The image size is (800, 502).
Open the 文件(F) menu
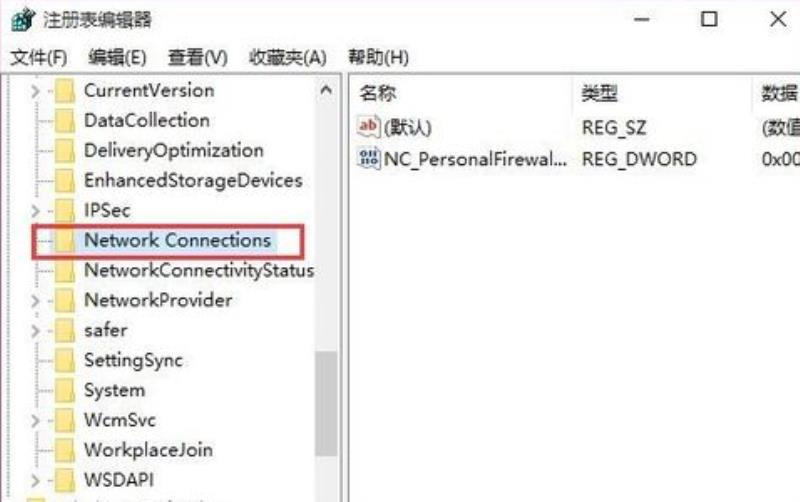click(38, 57)
